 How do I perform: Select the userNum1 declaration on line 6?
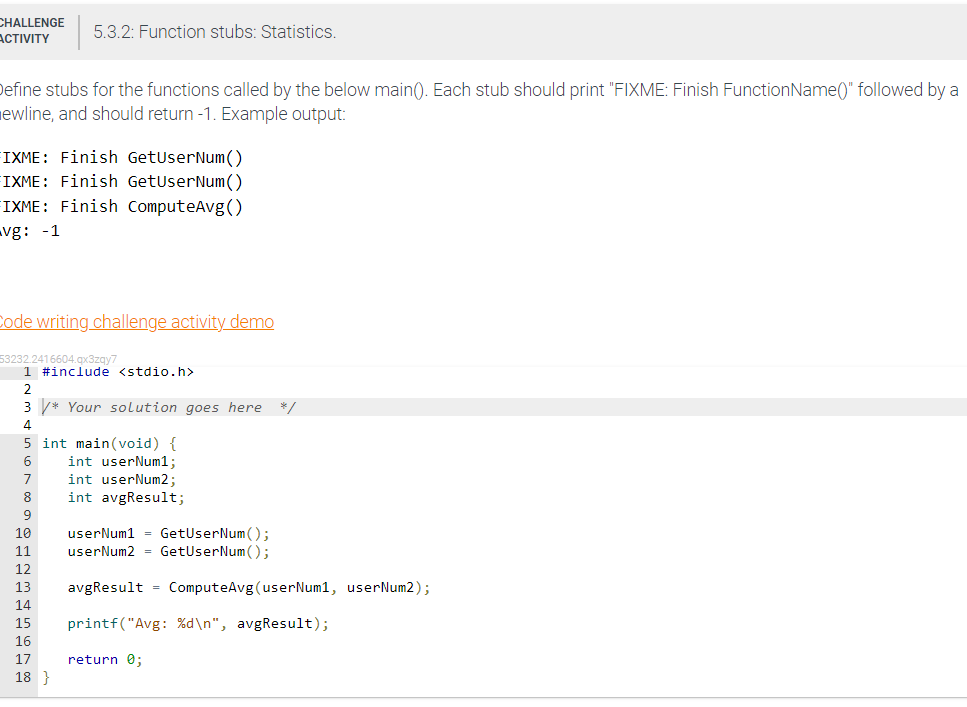tap(121, 460)
